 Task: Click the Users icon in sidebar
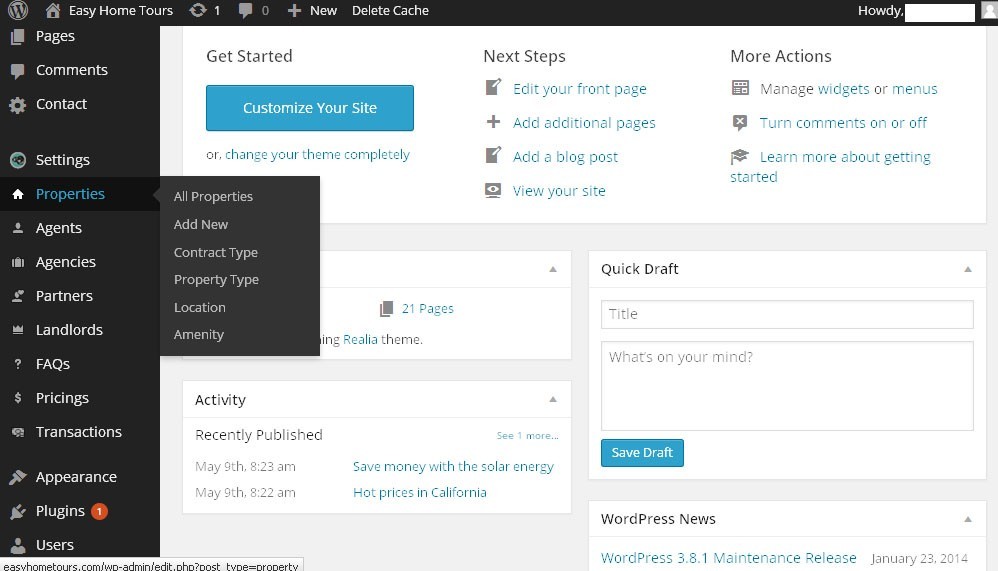click(x=18, y=546)
